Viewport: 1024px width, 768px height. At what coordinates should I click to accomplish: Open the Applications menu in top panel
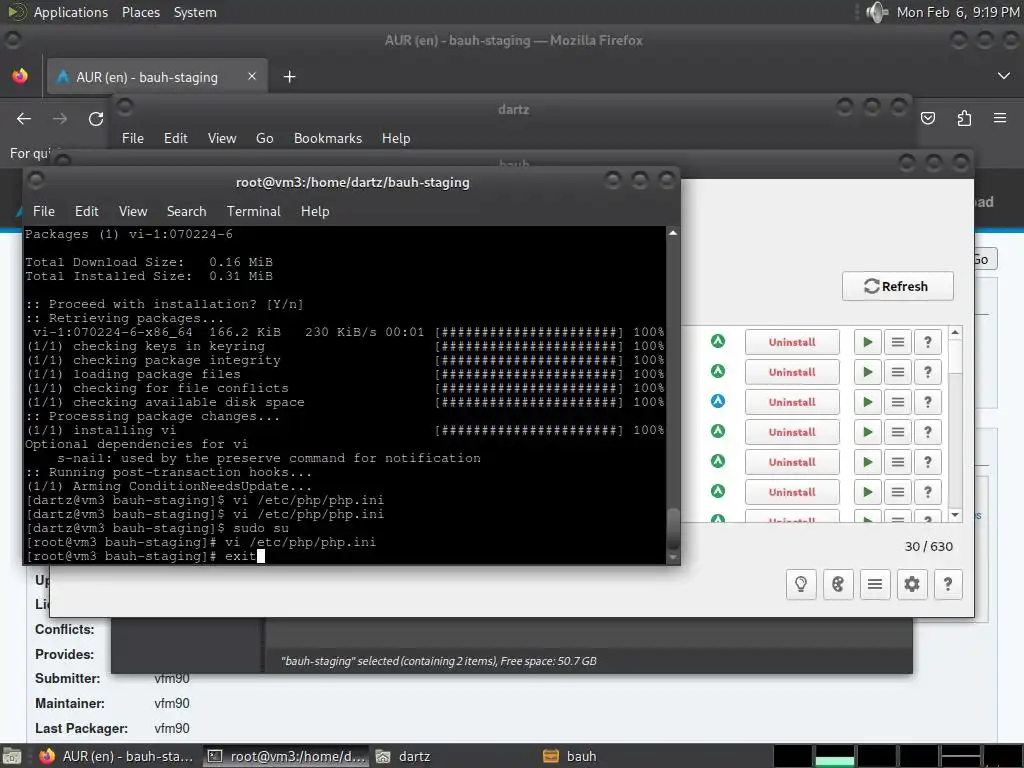[71, 12]
